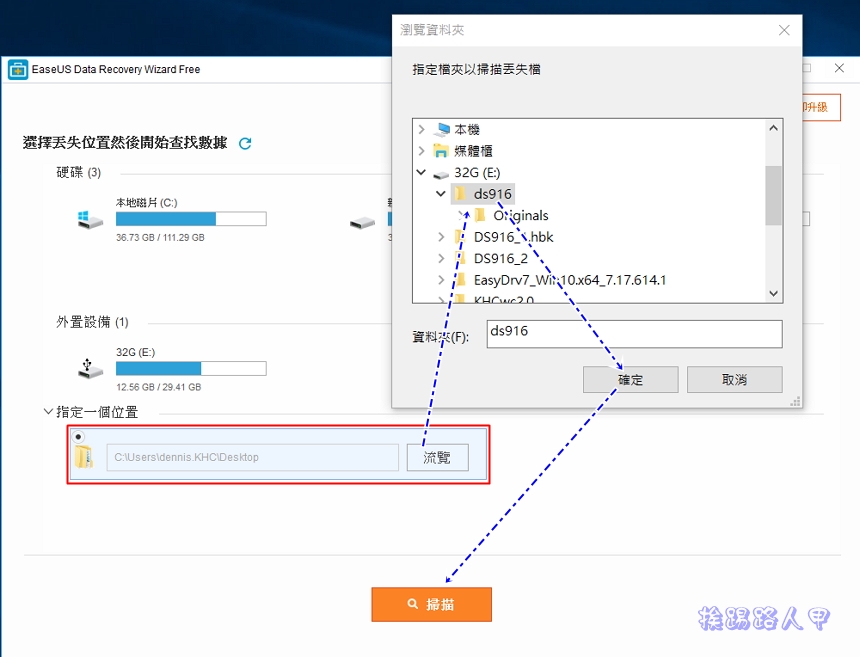
Task: Click the 36.73 GB / 111.29 GB size text
Action: (160, 237)
